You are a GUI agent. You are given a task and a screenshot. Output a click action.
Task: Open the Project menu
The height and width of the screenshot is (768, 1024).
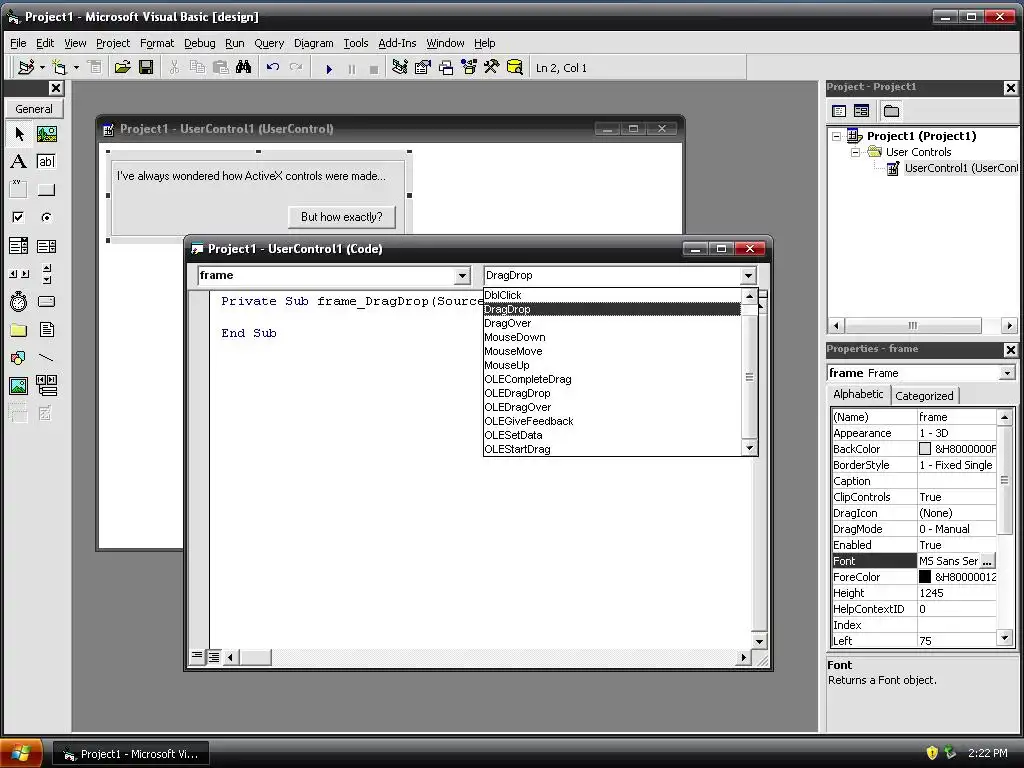click(x=113, y=43)
